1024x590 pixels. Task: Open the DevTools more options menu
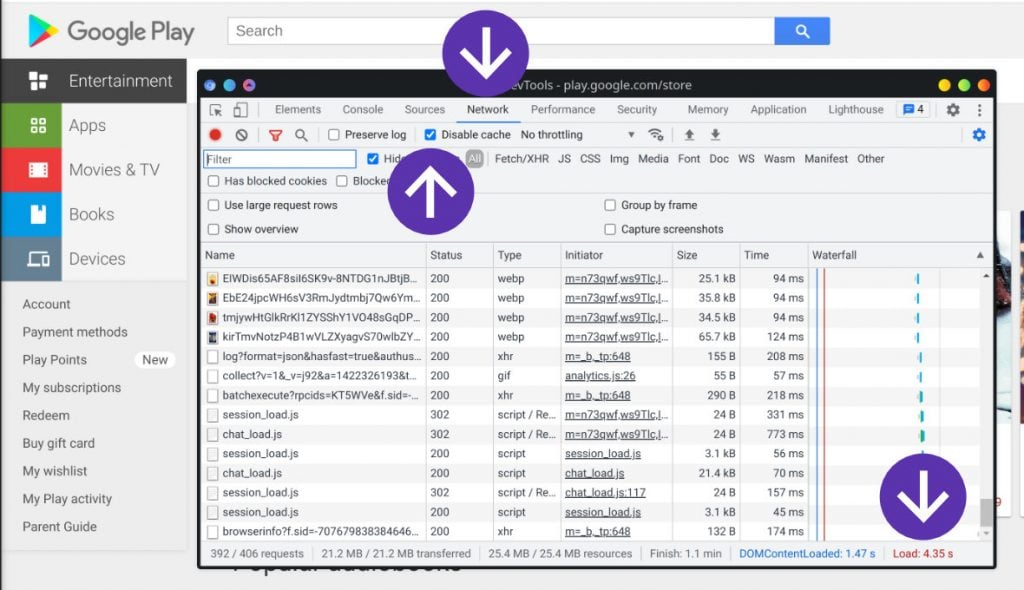coord(979,110)
